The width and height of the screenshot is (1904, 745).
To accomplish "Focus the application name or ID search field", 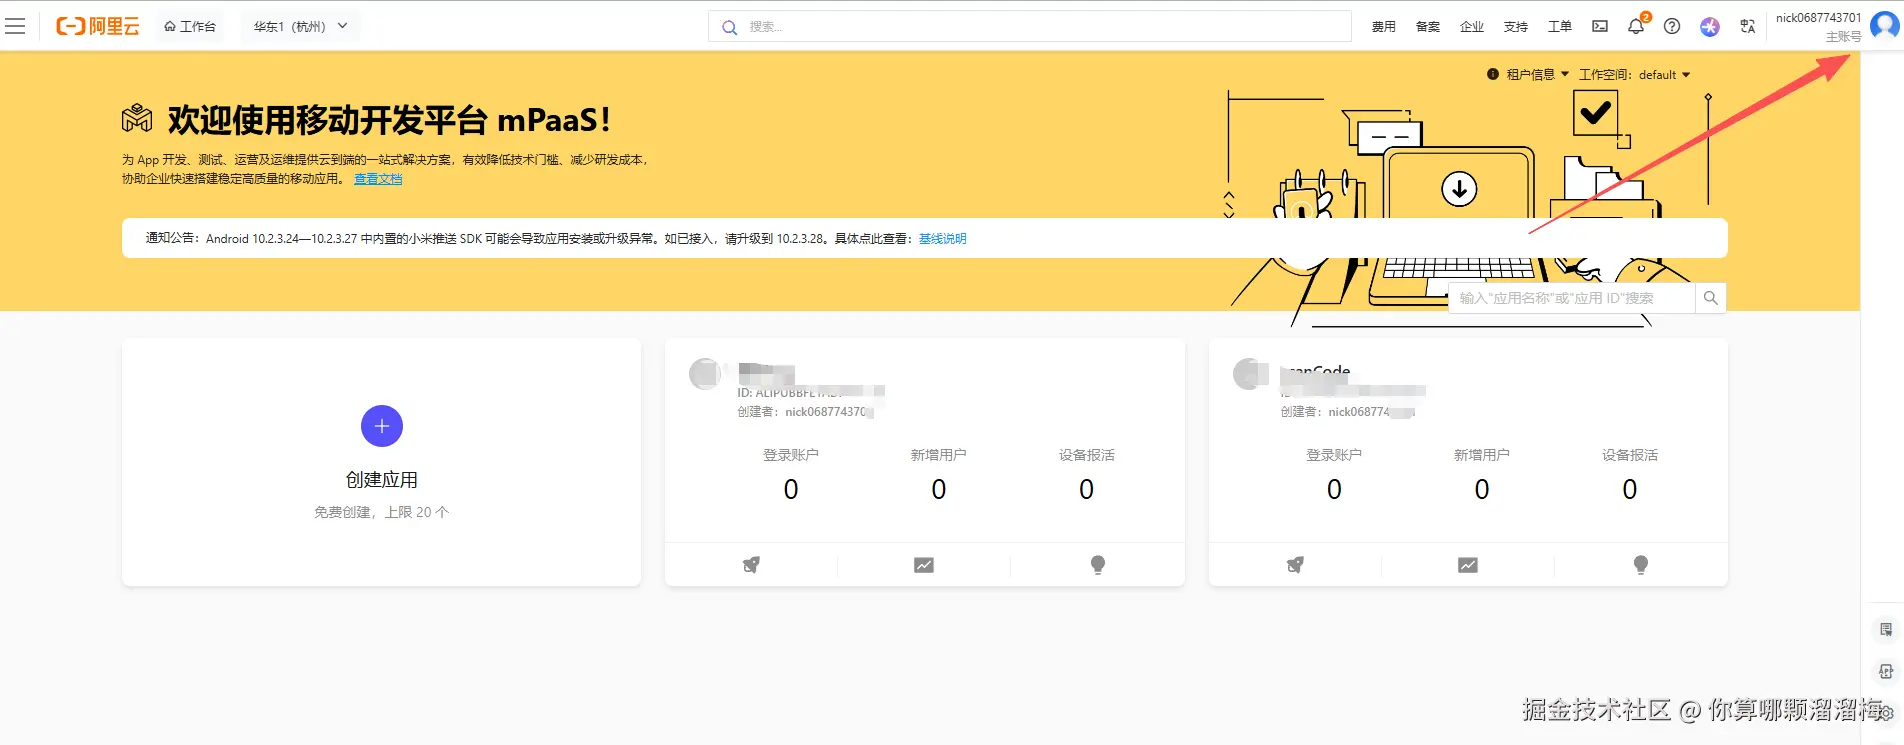I will 1572,298.
